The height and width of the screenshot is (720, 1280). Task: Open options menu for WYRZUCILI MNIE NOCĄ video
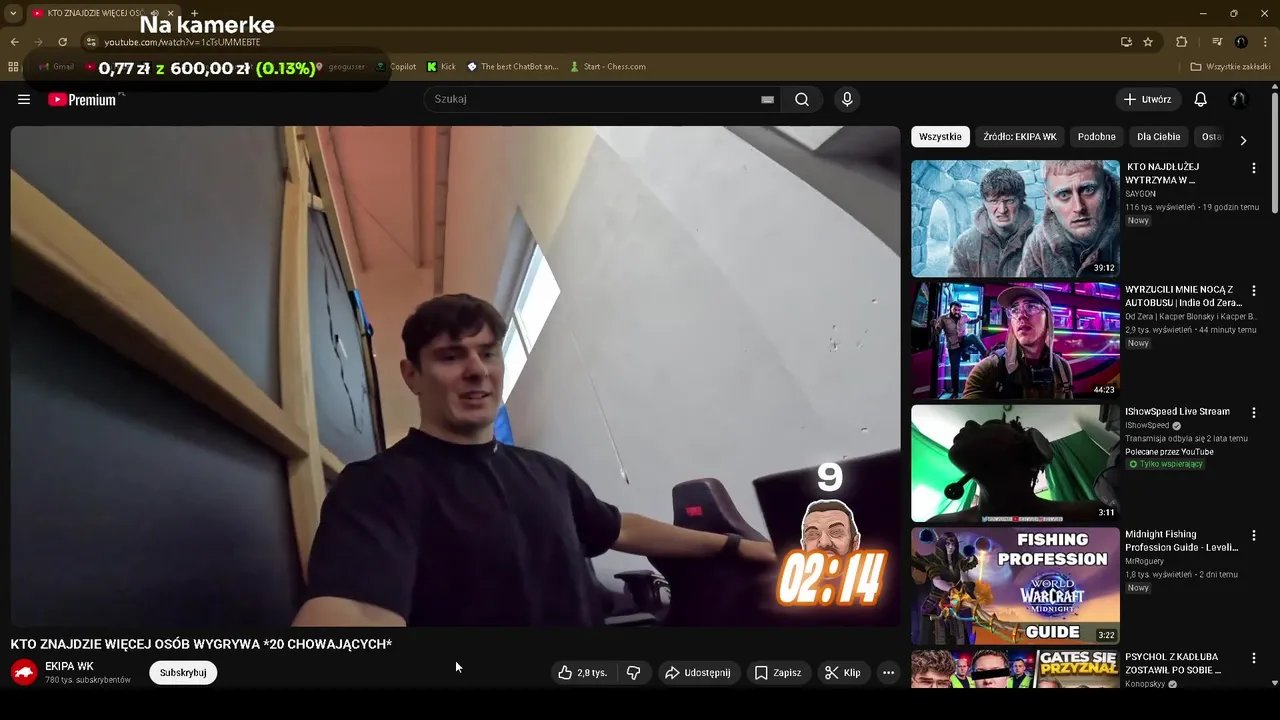1253,291
